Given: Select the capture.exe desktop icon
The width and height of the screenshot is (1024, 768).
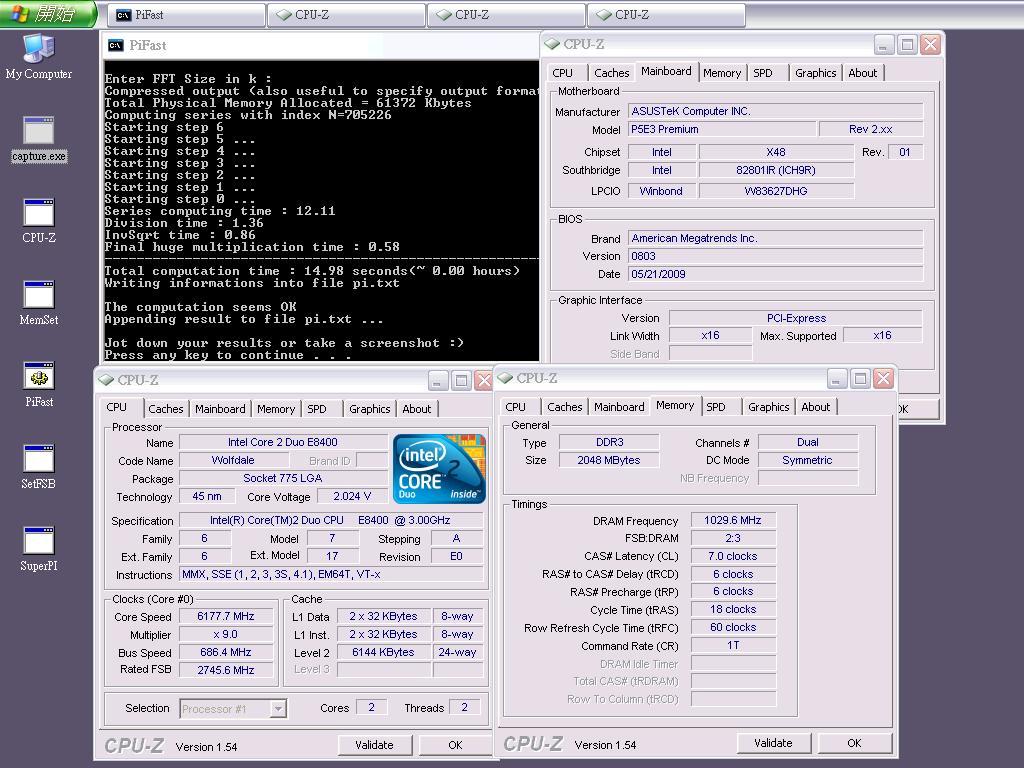Looking at the screenshot, I should click(39, 139).
